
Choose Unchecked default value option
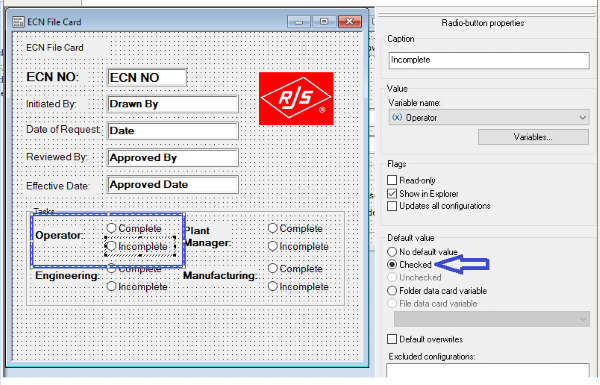[392, 277]
